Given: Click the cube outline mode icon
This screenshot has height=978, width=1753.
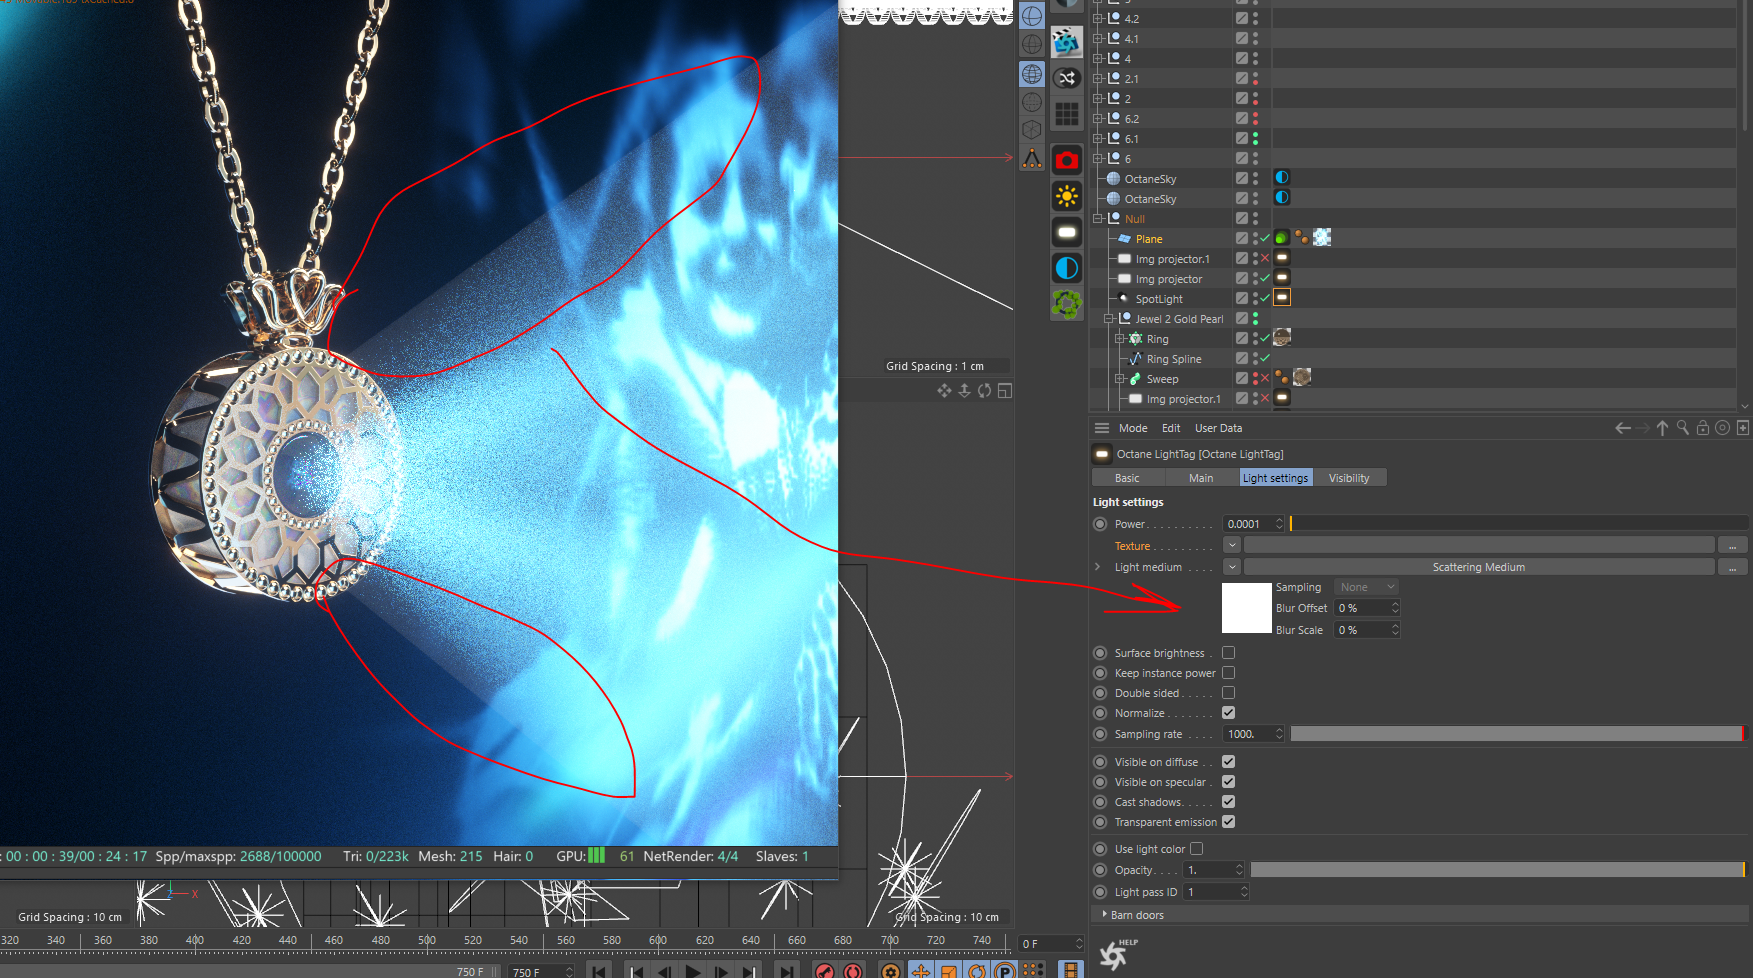Looking at the screenshot, I should tap(1032, 130).
